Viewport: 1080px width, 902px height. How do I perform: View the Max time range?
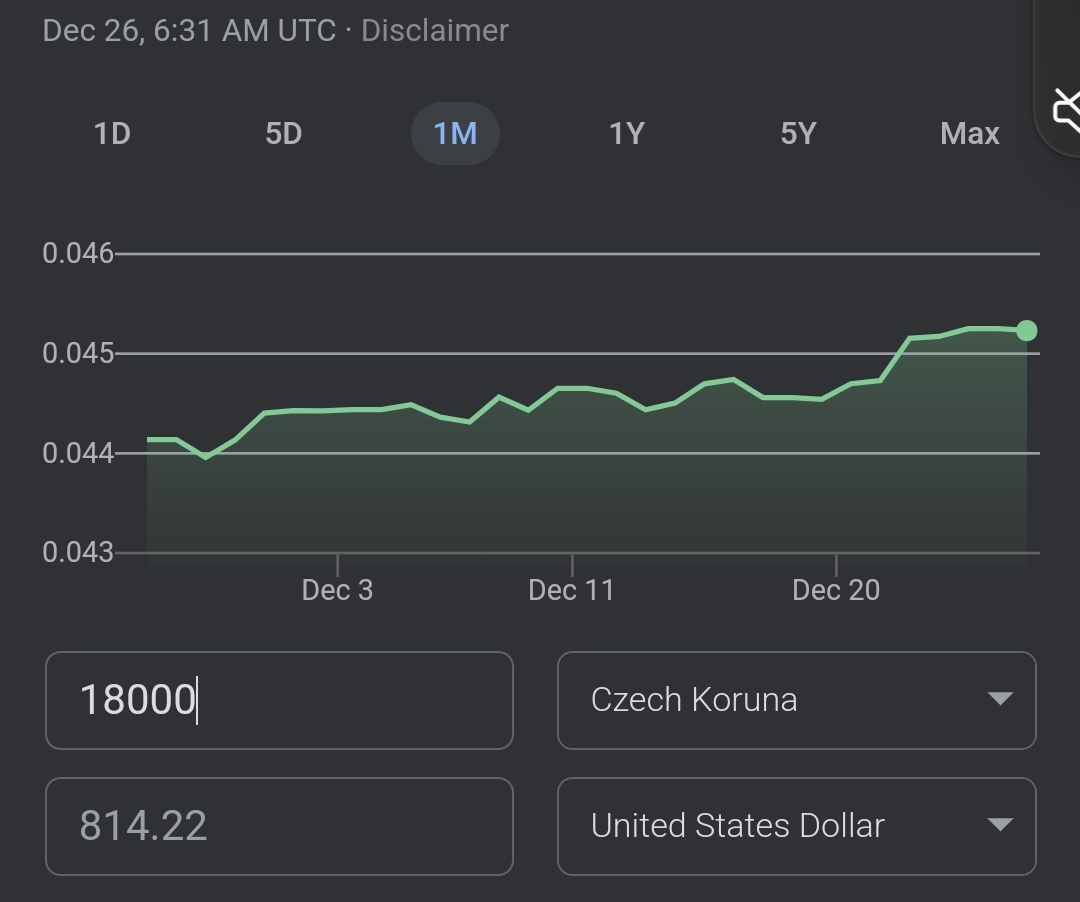[969, 133]
